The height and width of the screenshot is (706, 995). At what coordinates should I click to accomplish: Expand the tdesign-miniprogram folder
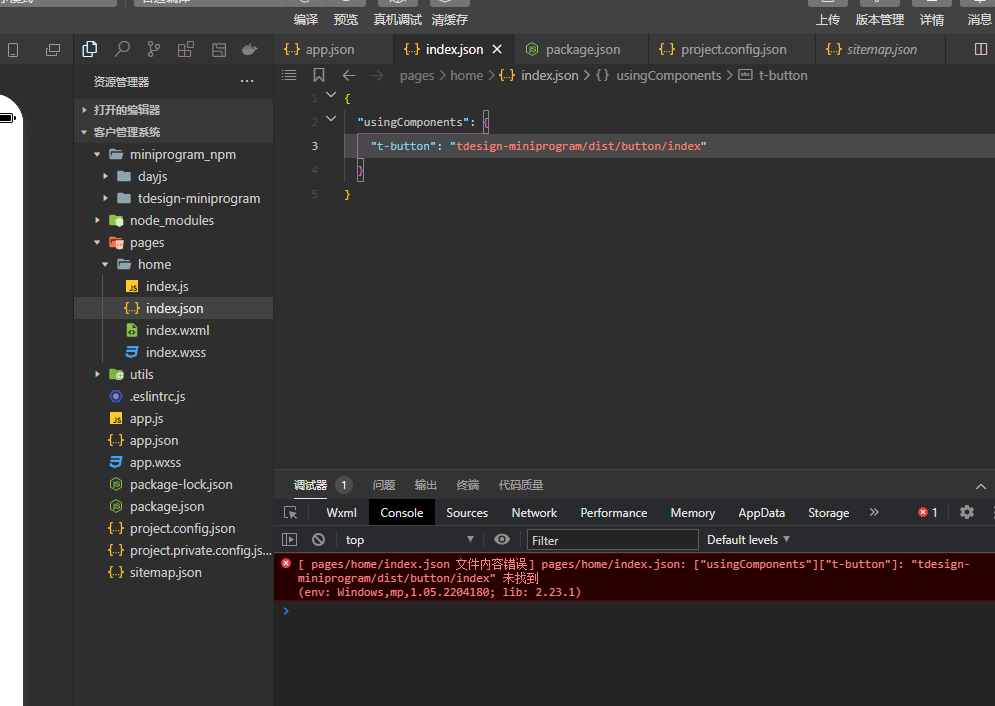[105, 199]
